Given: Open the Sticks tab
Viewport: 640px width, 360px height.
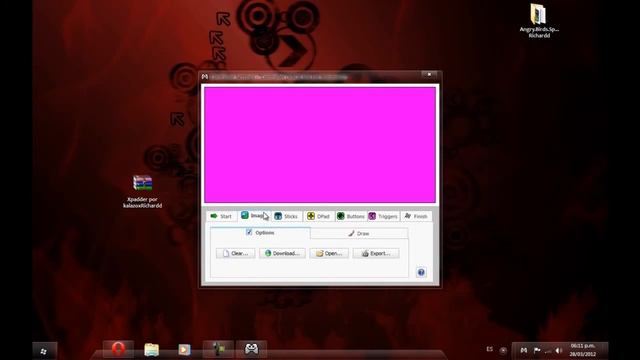Looking at the screenshot, I should click(287, 216).
